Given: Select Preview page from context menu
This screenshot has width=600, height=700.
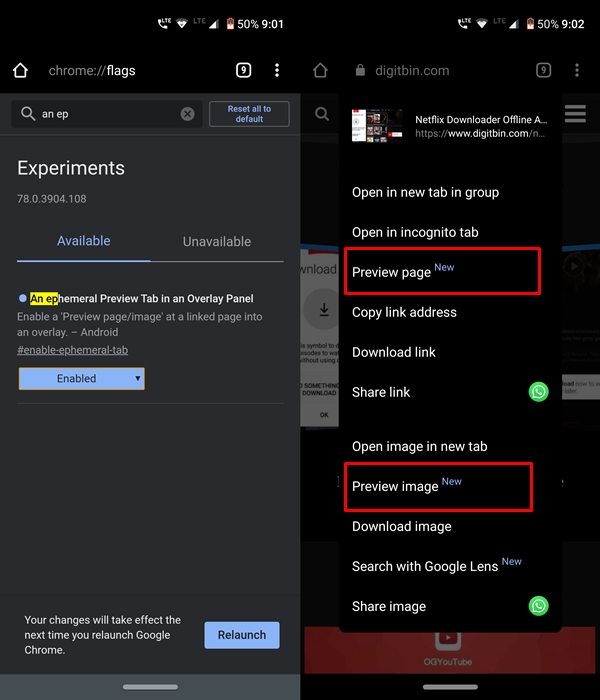Looking at the screenshot, I should pos(391,272).
